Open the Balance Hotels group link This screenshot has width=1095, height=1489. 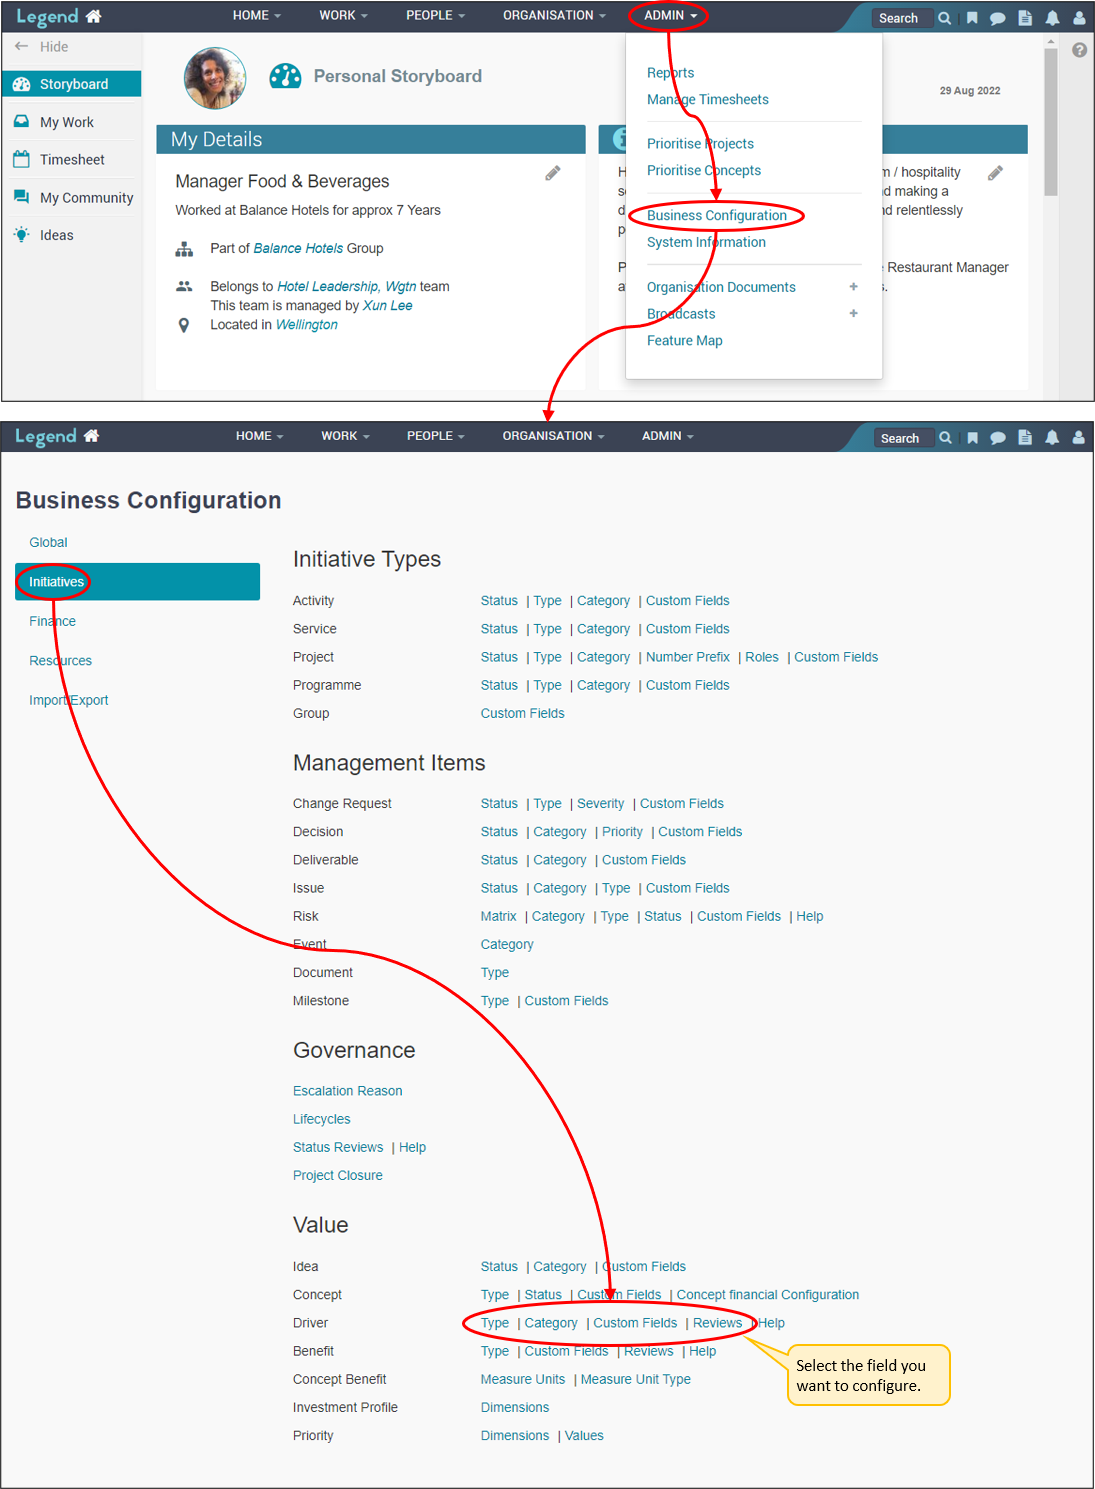[x=298, y=248]
